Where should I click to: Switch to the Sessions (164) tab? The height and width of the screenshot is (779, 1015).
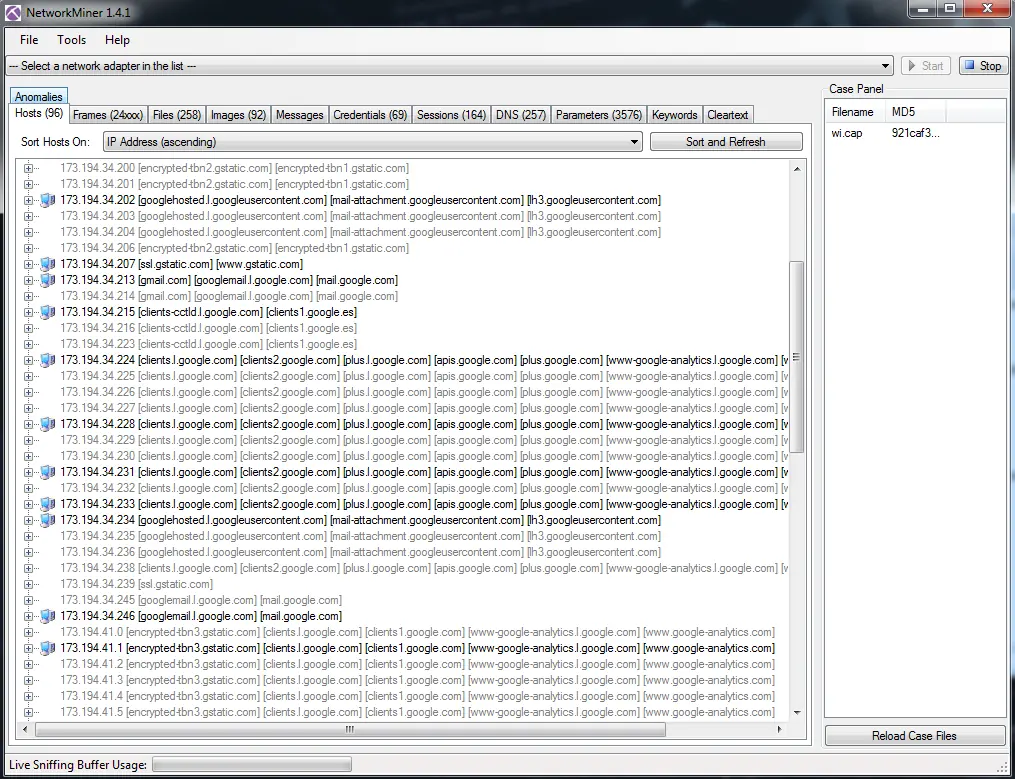pos(451,115)
